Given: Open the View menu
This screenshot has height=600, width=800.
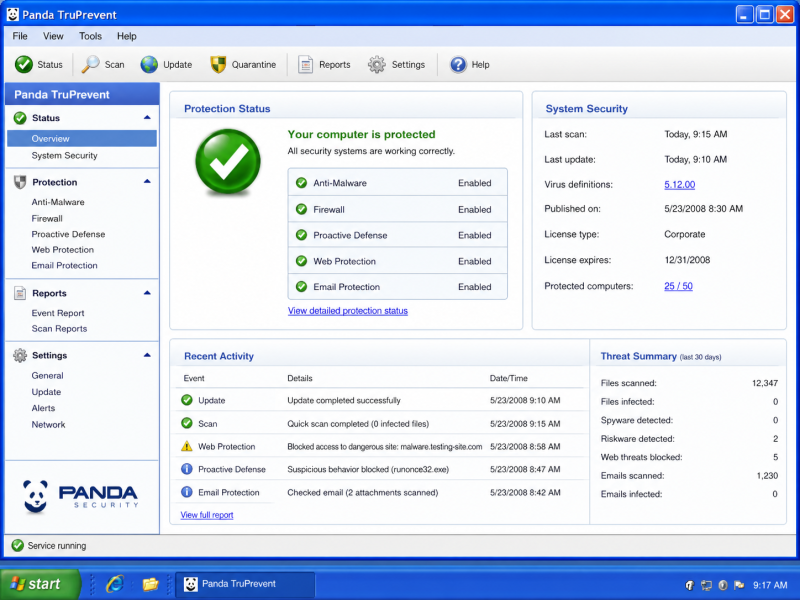Looking at the screenshot, I should tap(53, 36).
